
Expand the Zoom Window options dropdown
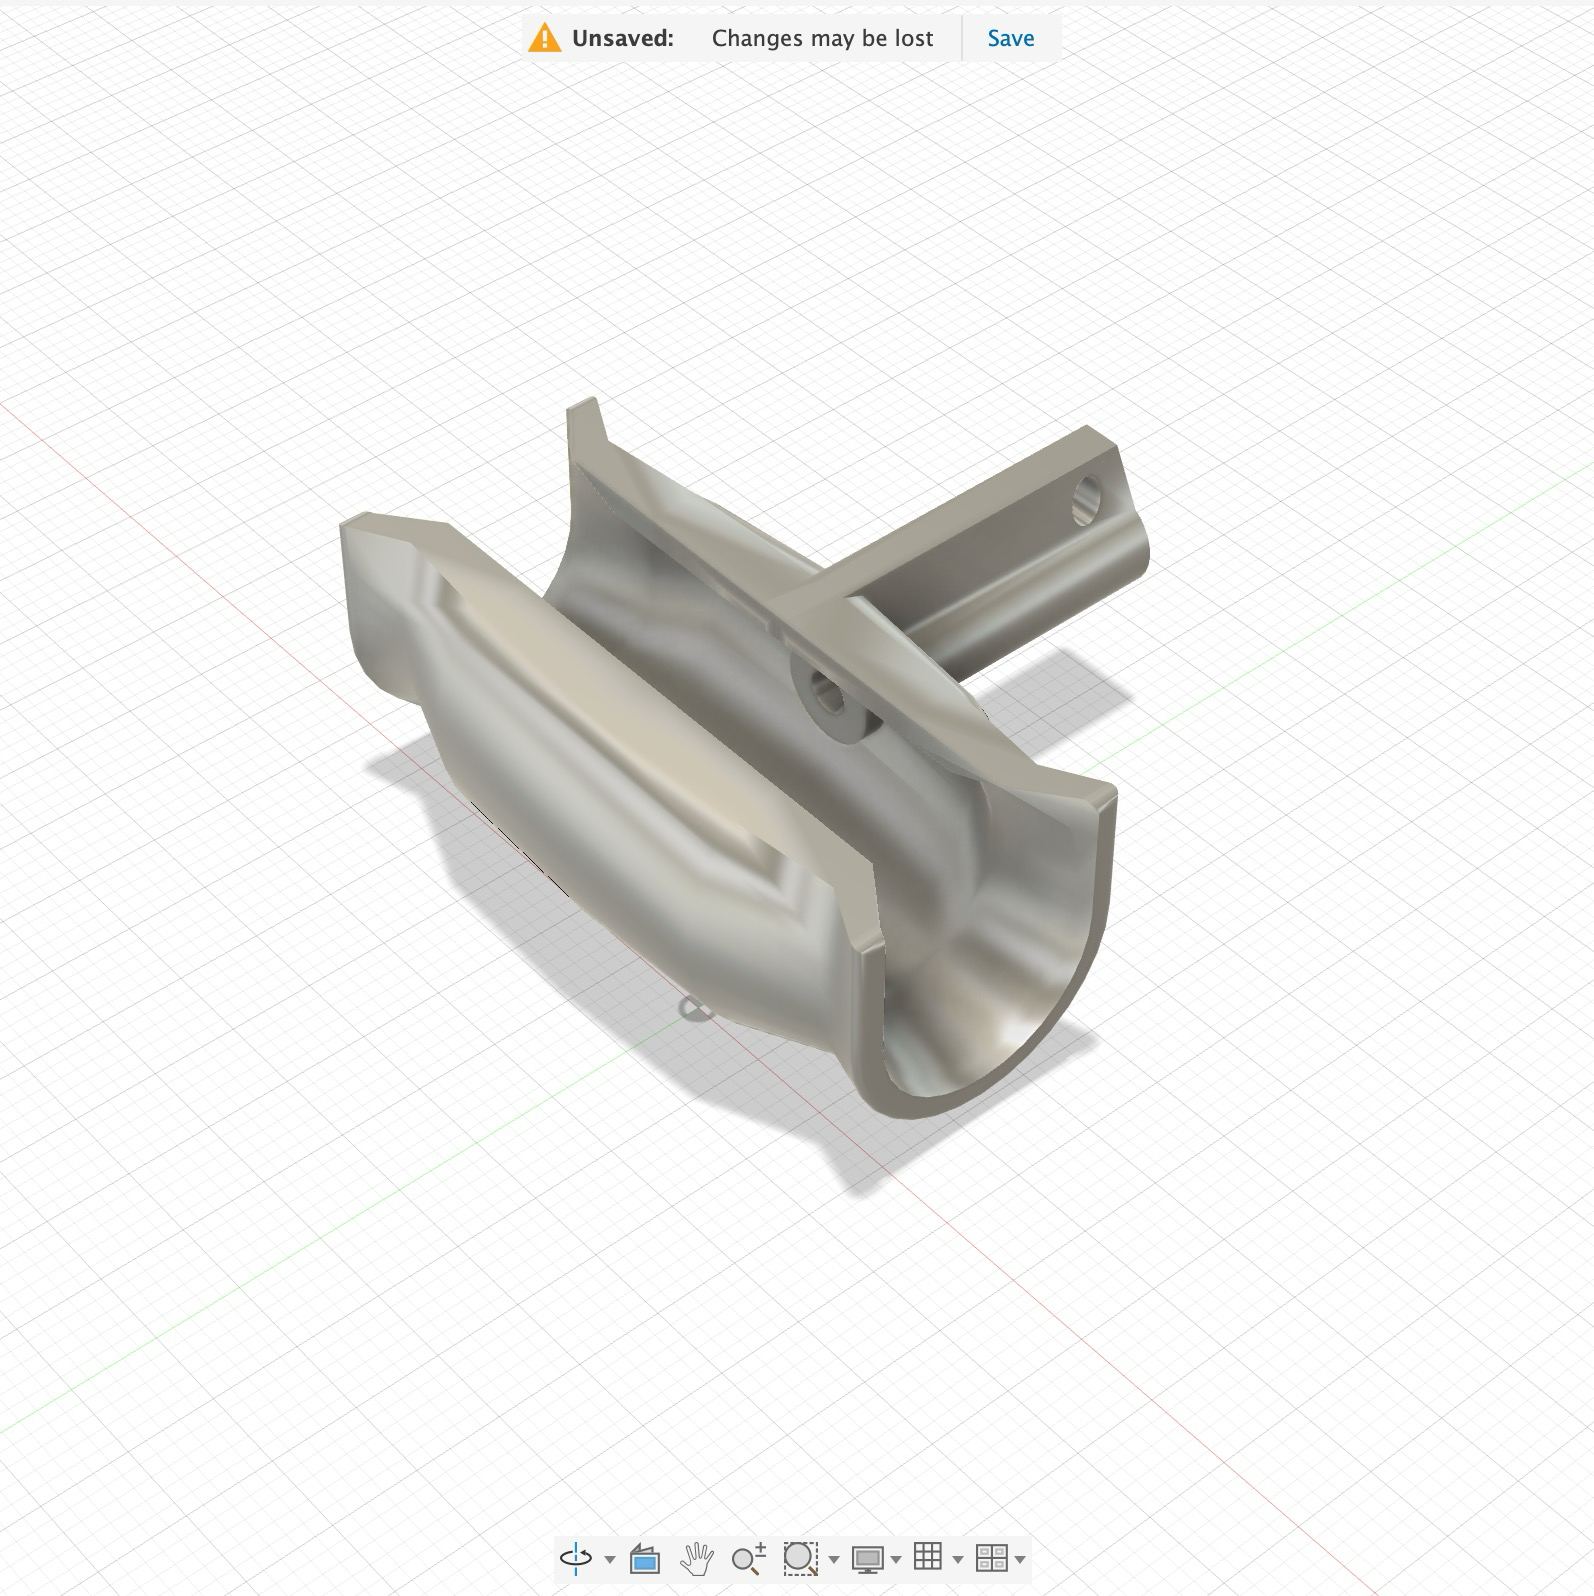coord(834,1559)
